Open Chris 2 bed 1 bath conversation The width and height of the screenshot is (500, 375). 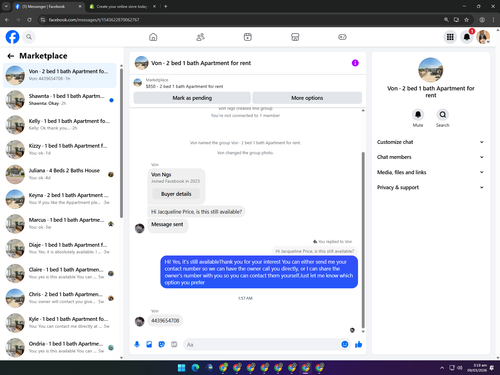[60, 298]
